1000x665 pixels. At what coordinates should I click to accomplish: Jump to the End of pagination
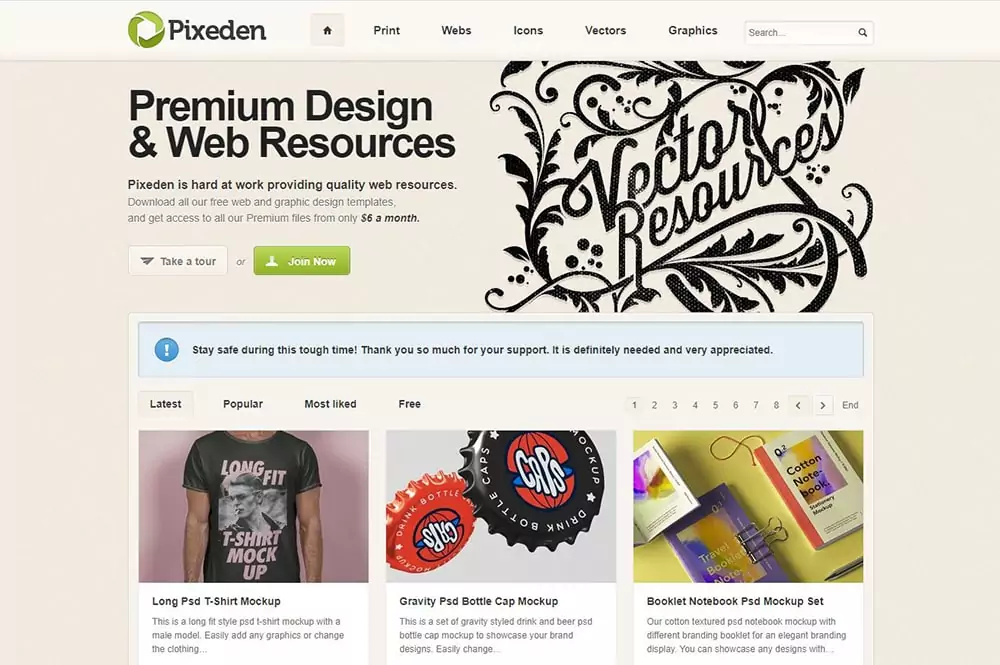[850, 405]
